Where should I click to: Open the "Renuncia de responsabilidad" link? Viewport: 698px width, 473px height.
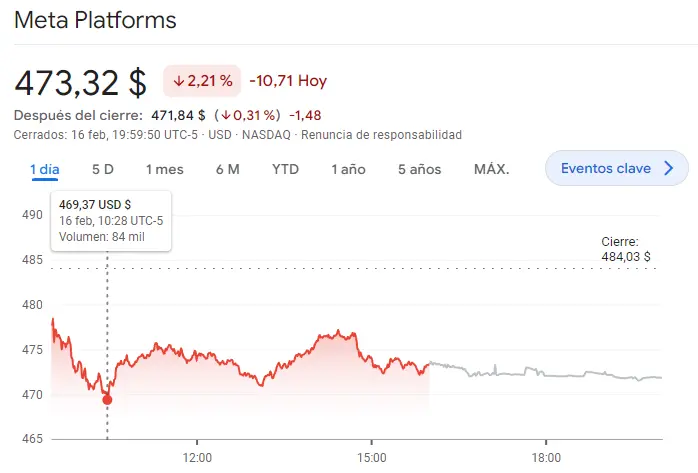(381, 134)
